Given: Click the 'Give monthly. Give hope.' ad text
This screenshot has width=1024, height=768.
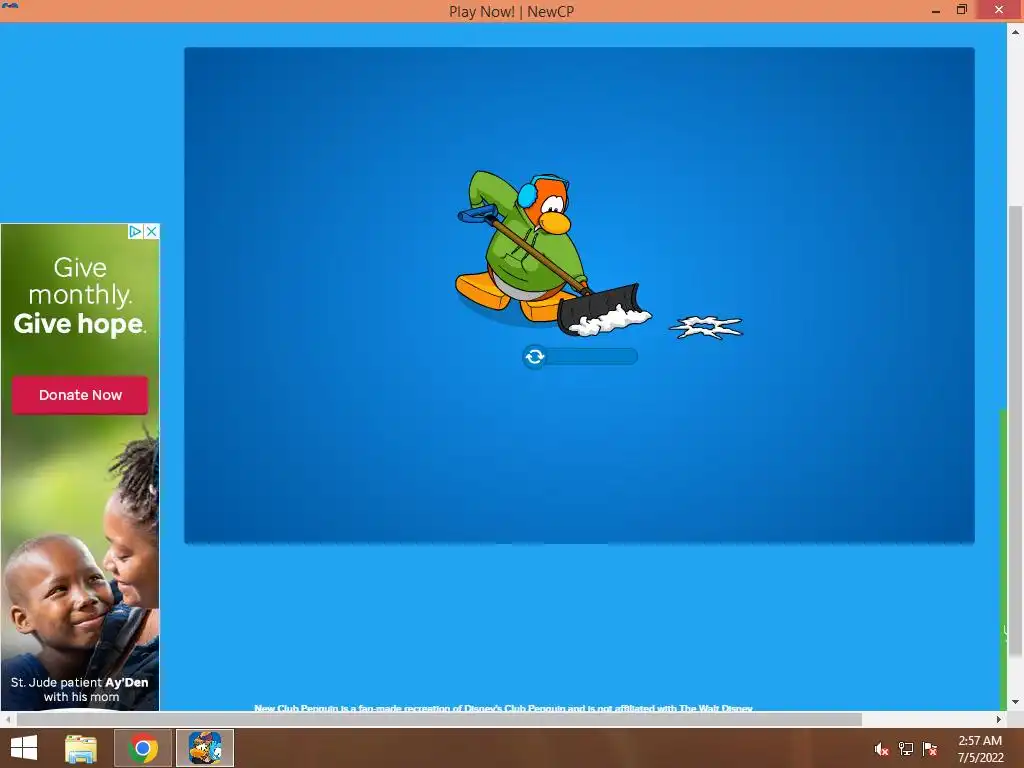Looking at the screenshot, I should coord(80,295).
